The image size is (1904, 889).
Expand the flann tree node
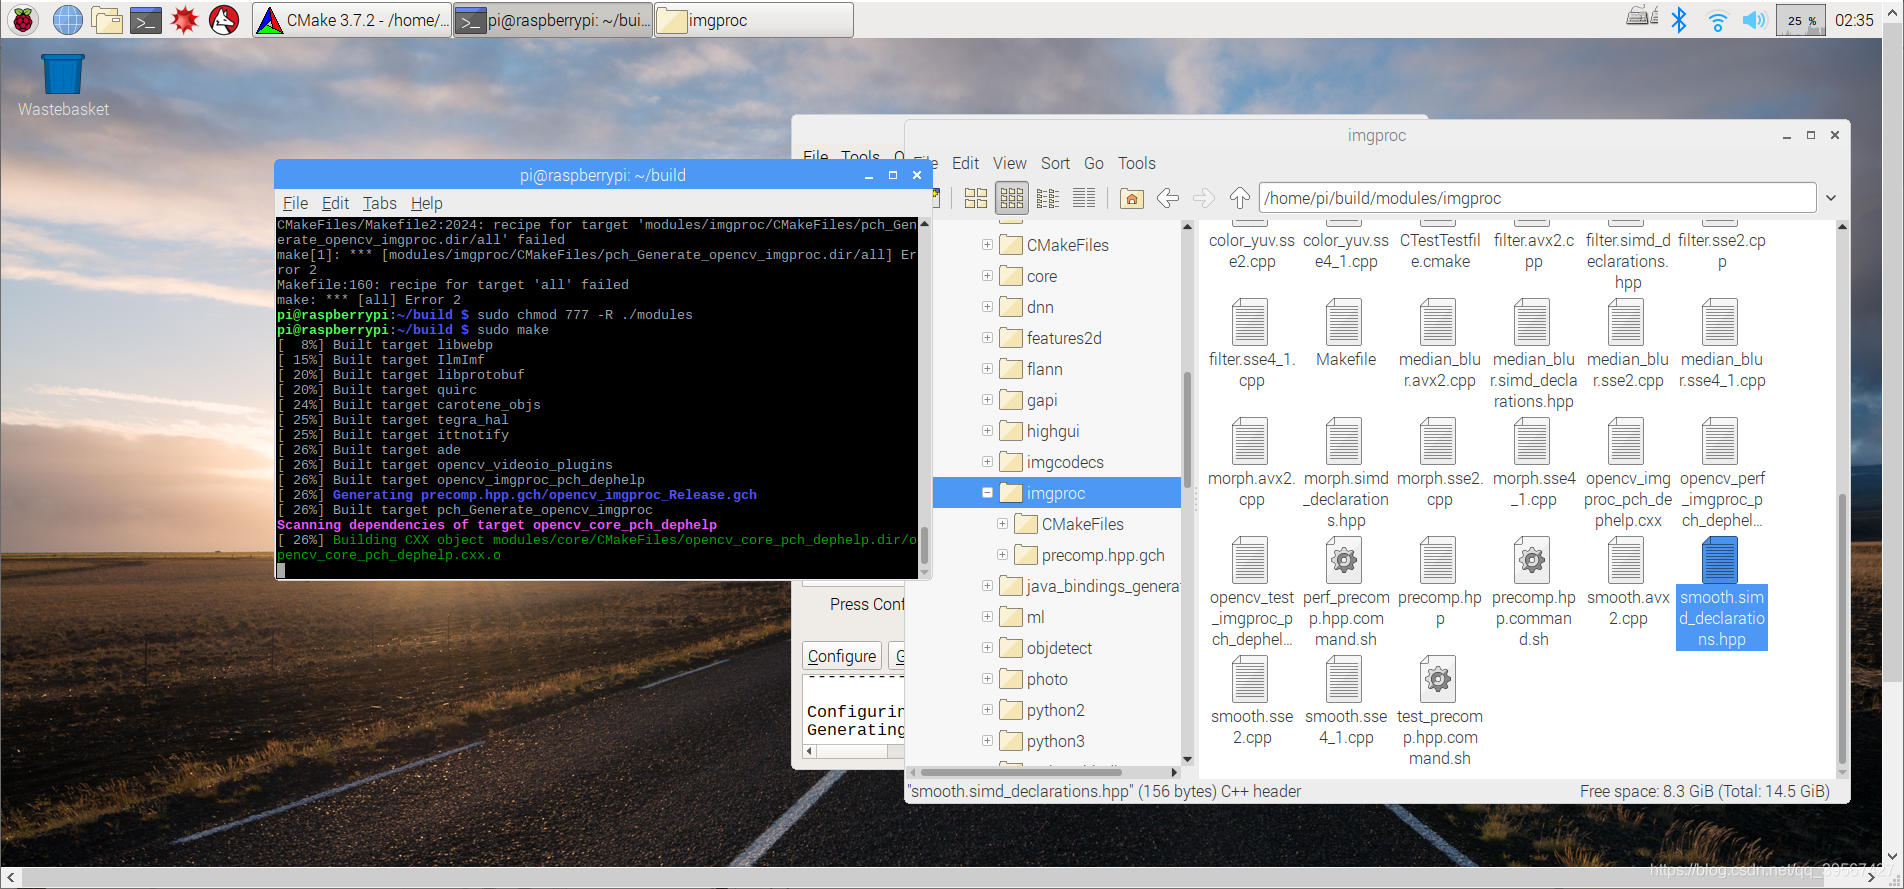point(987,368)
